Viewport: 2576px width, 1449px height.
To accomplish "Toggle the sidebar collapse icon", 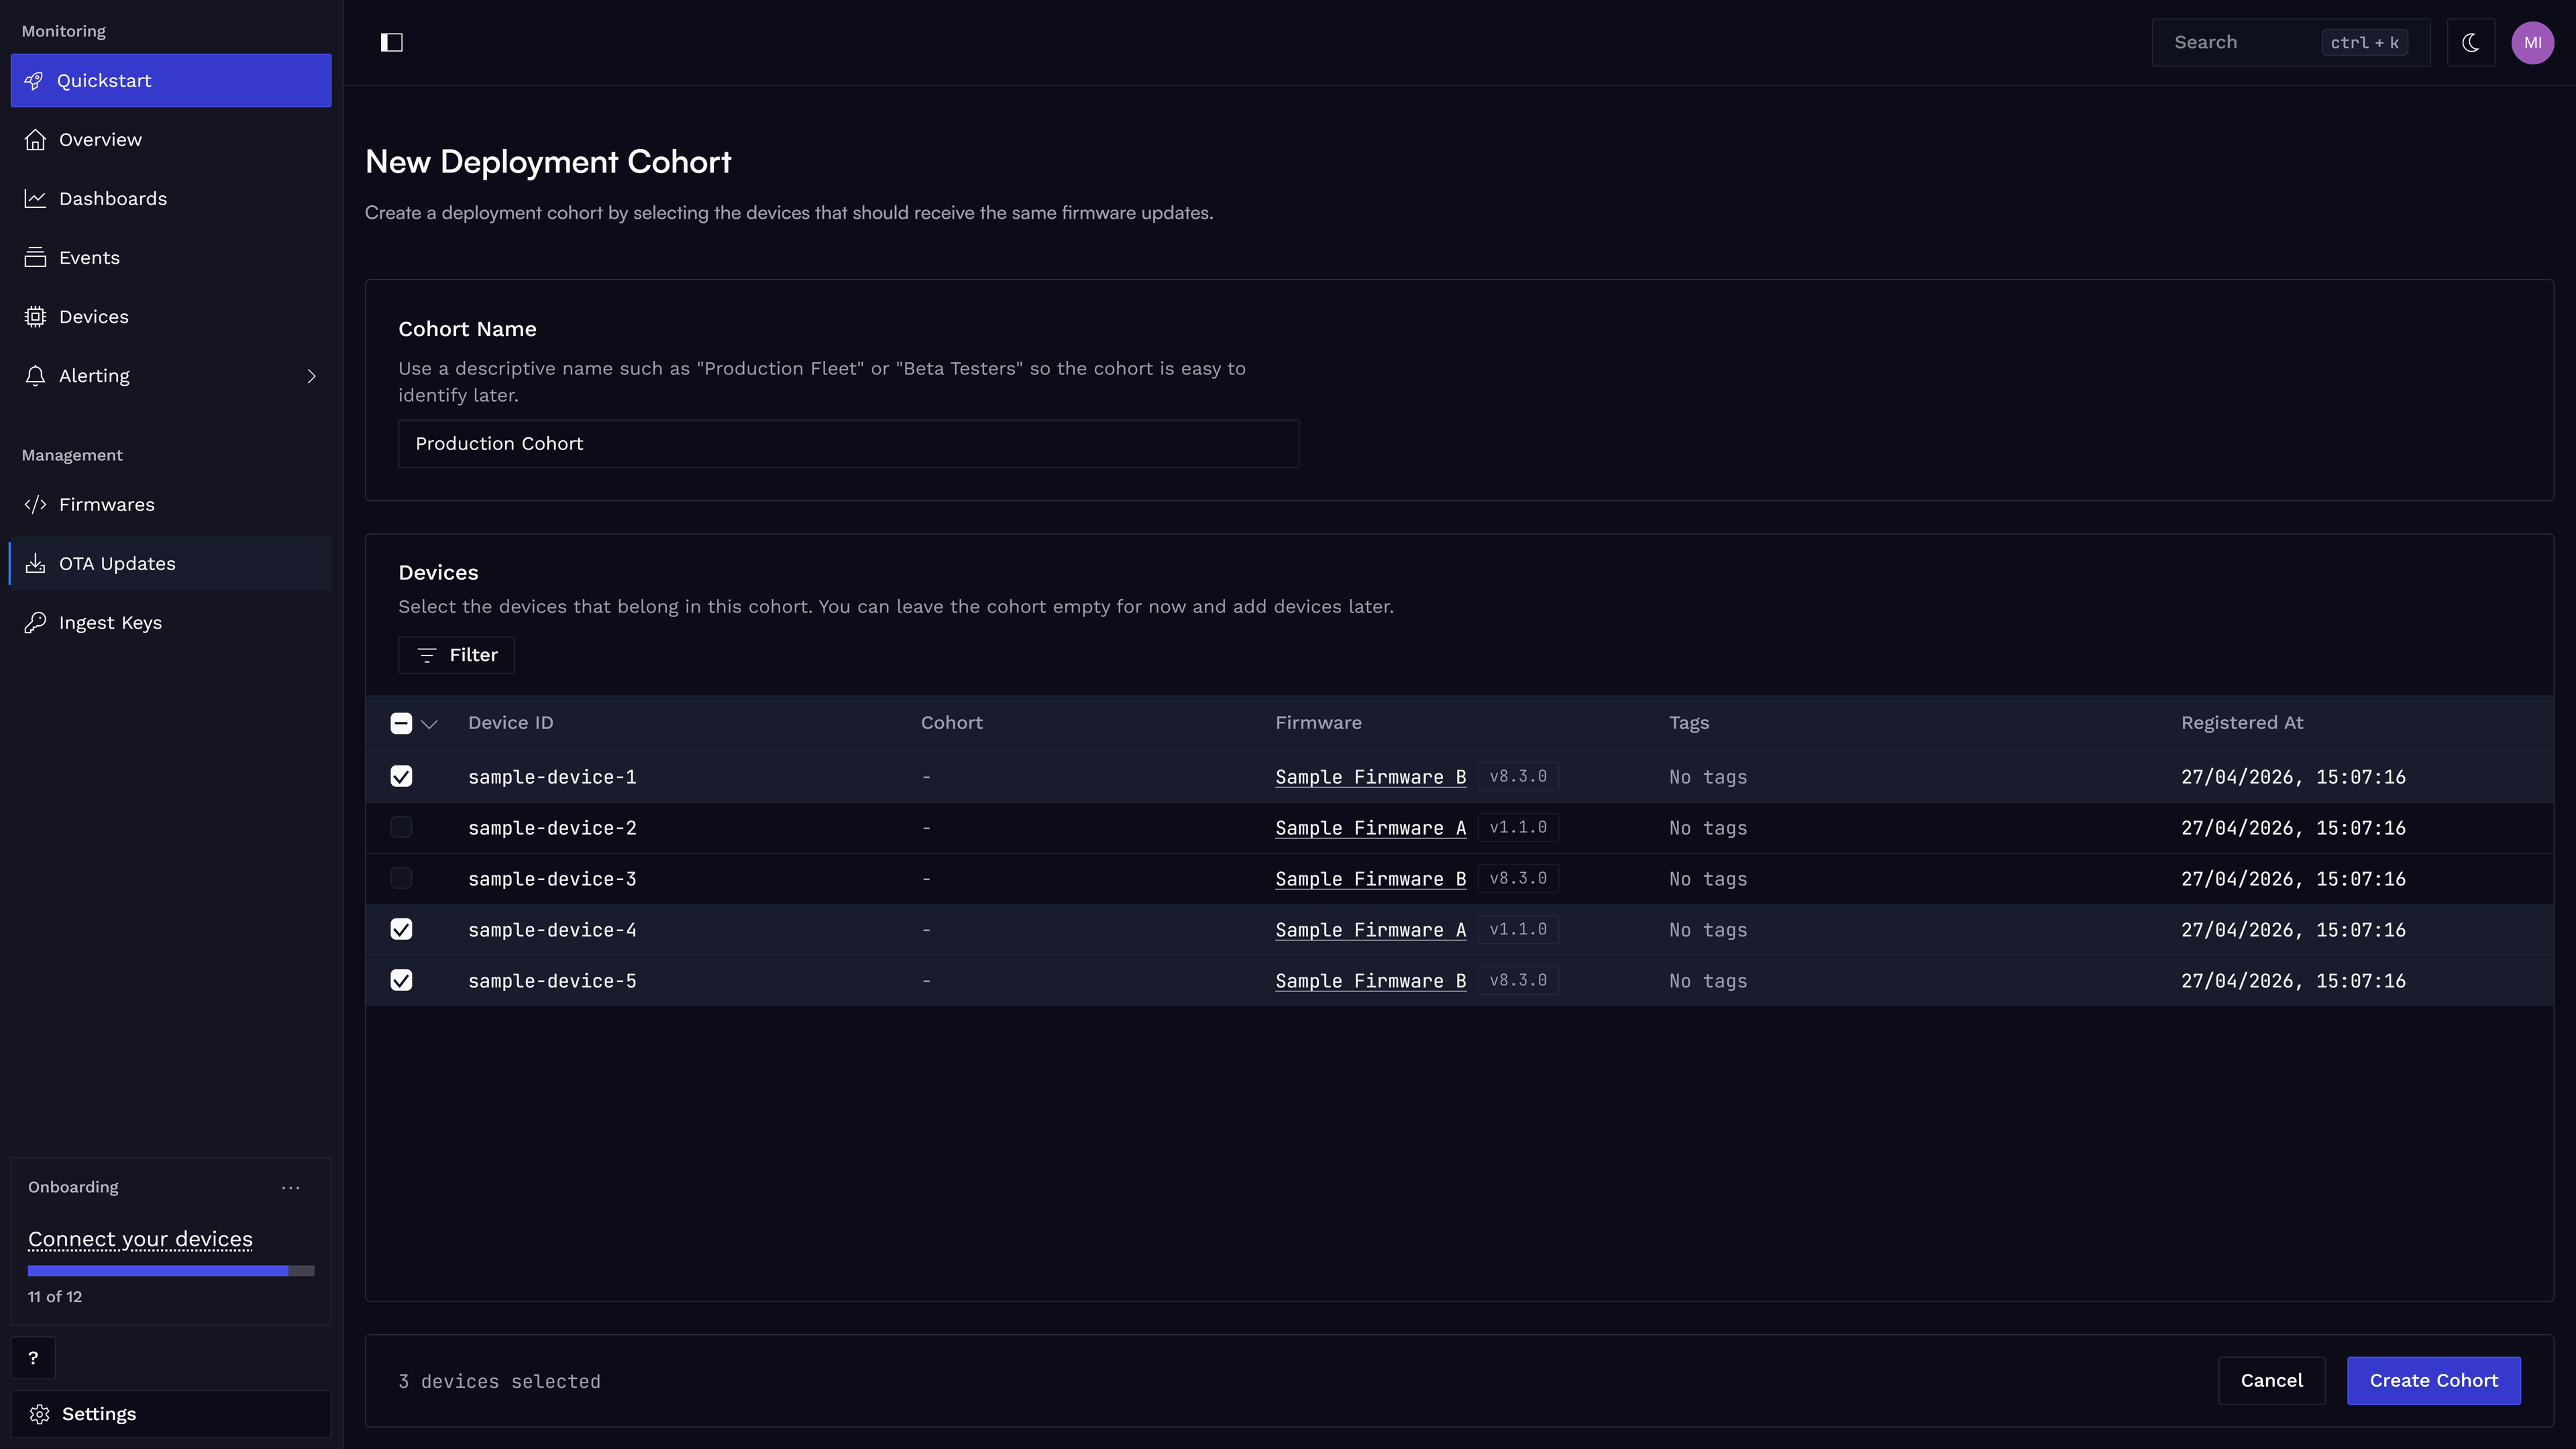I will click(x=391, y=42).
